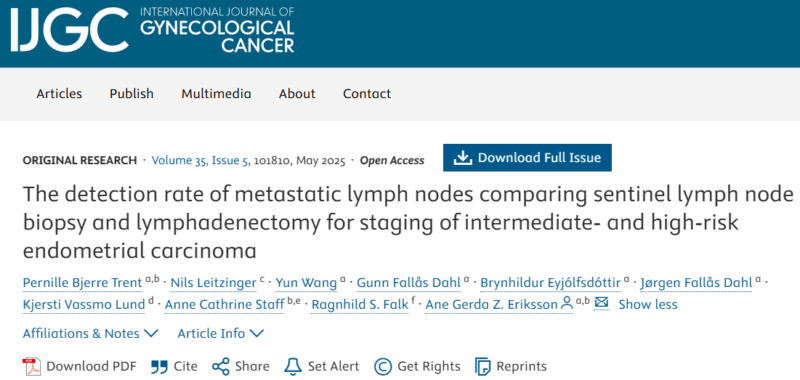Screen dimensions: 800x380
Task: Open the Articles menu
Action: pyautogui.click(x=59, y=94)
